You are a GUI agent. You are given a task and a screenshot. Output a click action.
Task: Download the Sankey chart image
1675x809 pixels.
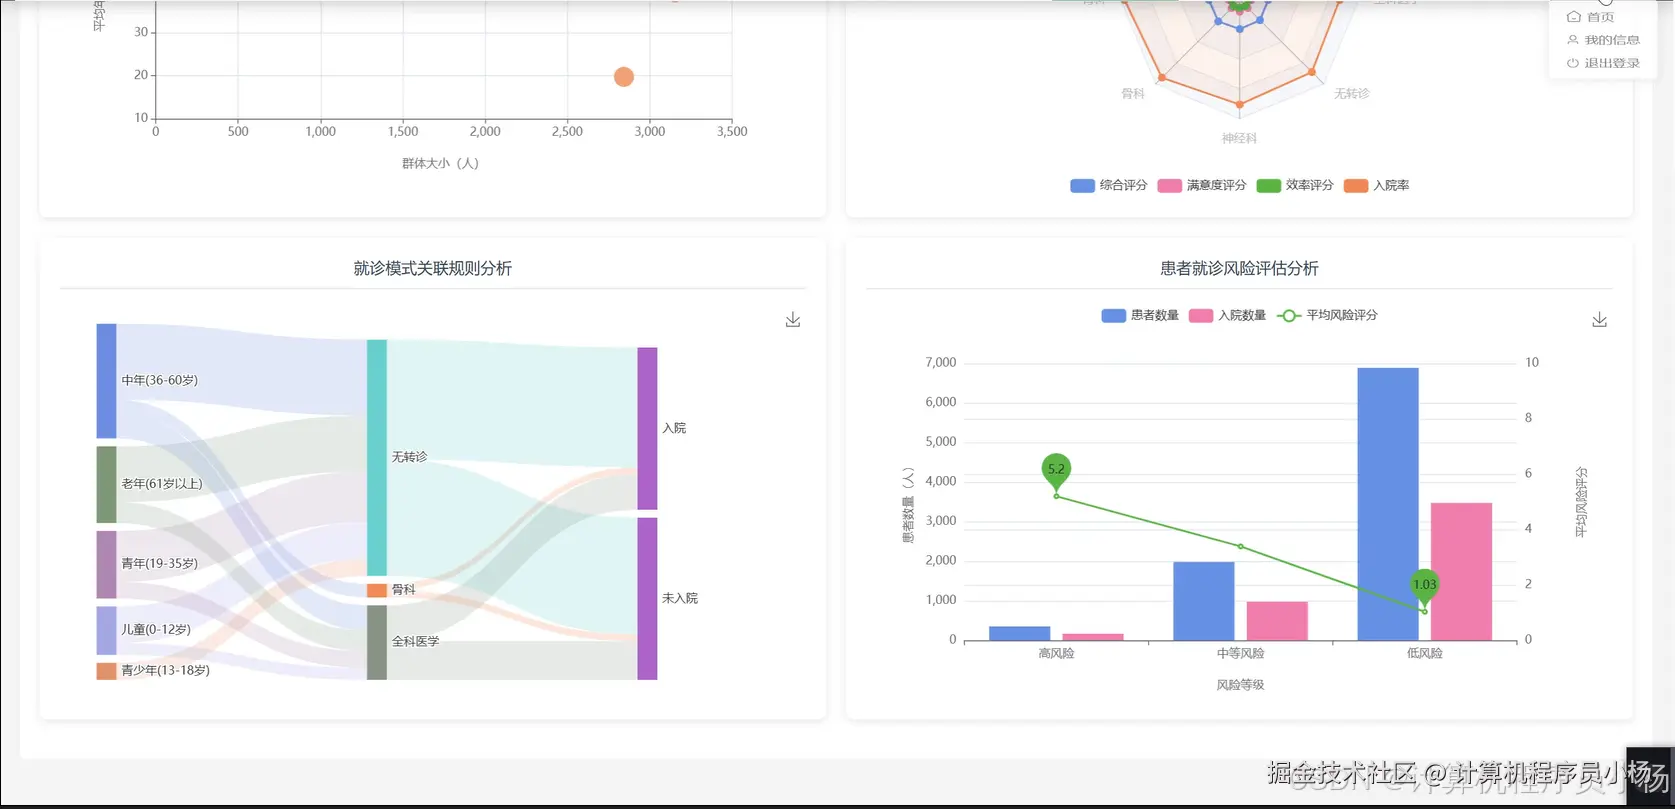[x=793, y=319]
